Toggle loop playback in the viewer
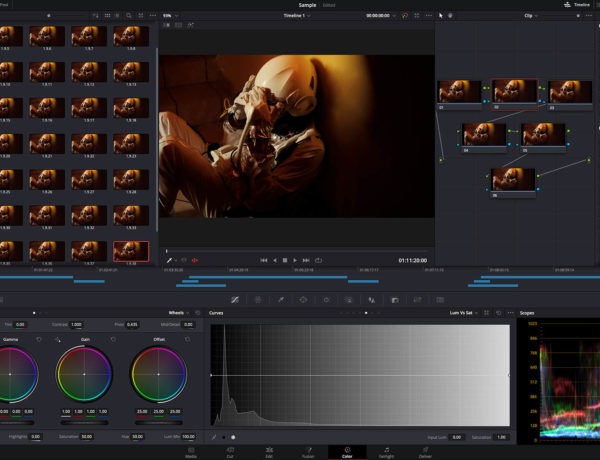This screenshot has width=600, height=460. click(318, 260)
